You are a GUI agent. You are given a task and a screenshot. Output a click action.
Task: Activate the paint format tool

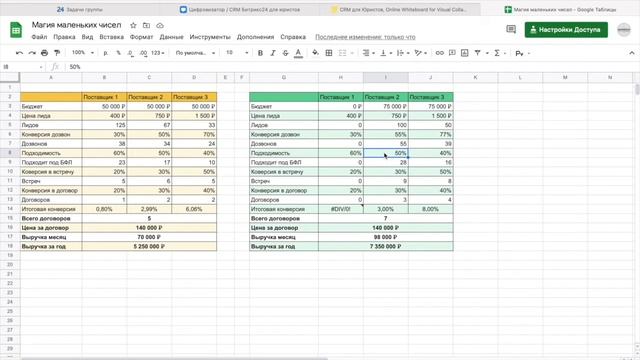point(57,53)
